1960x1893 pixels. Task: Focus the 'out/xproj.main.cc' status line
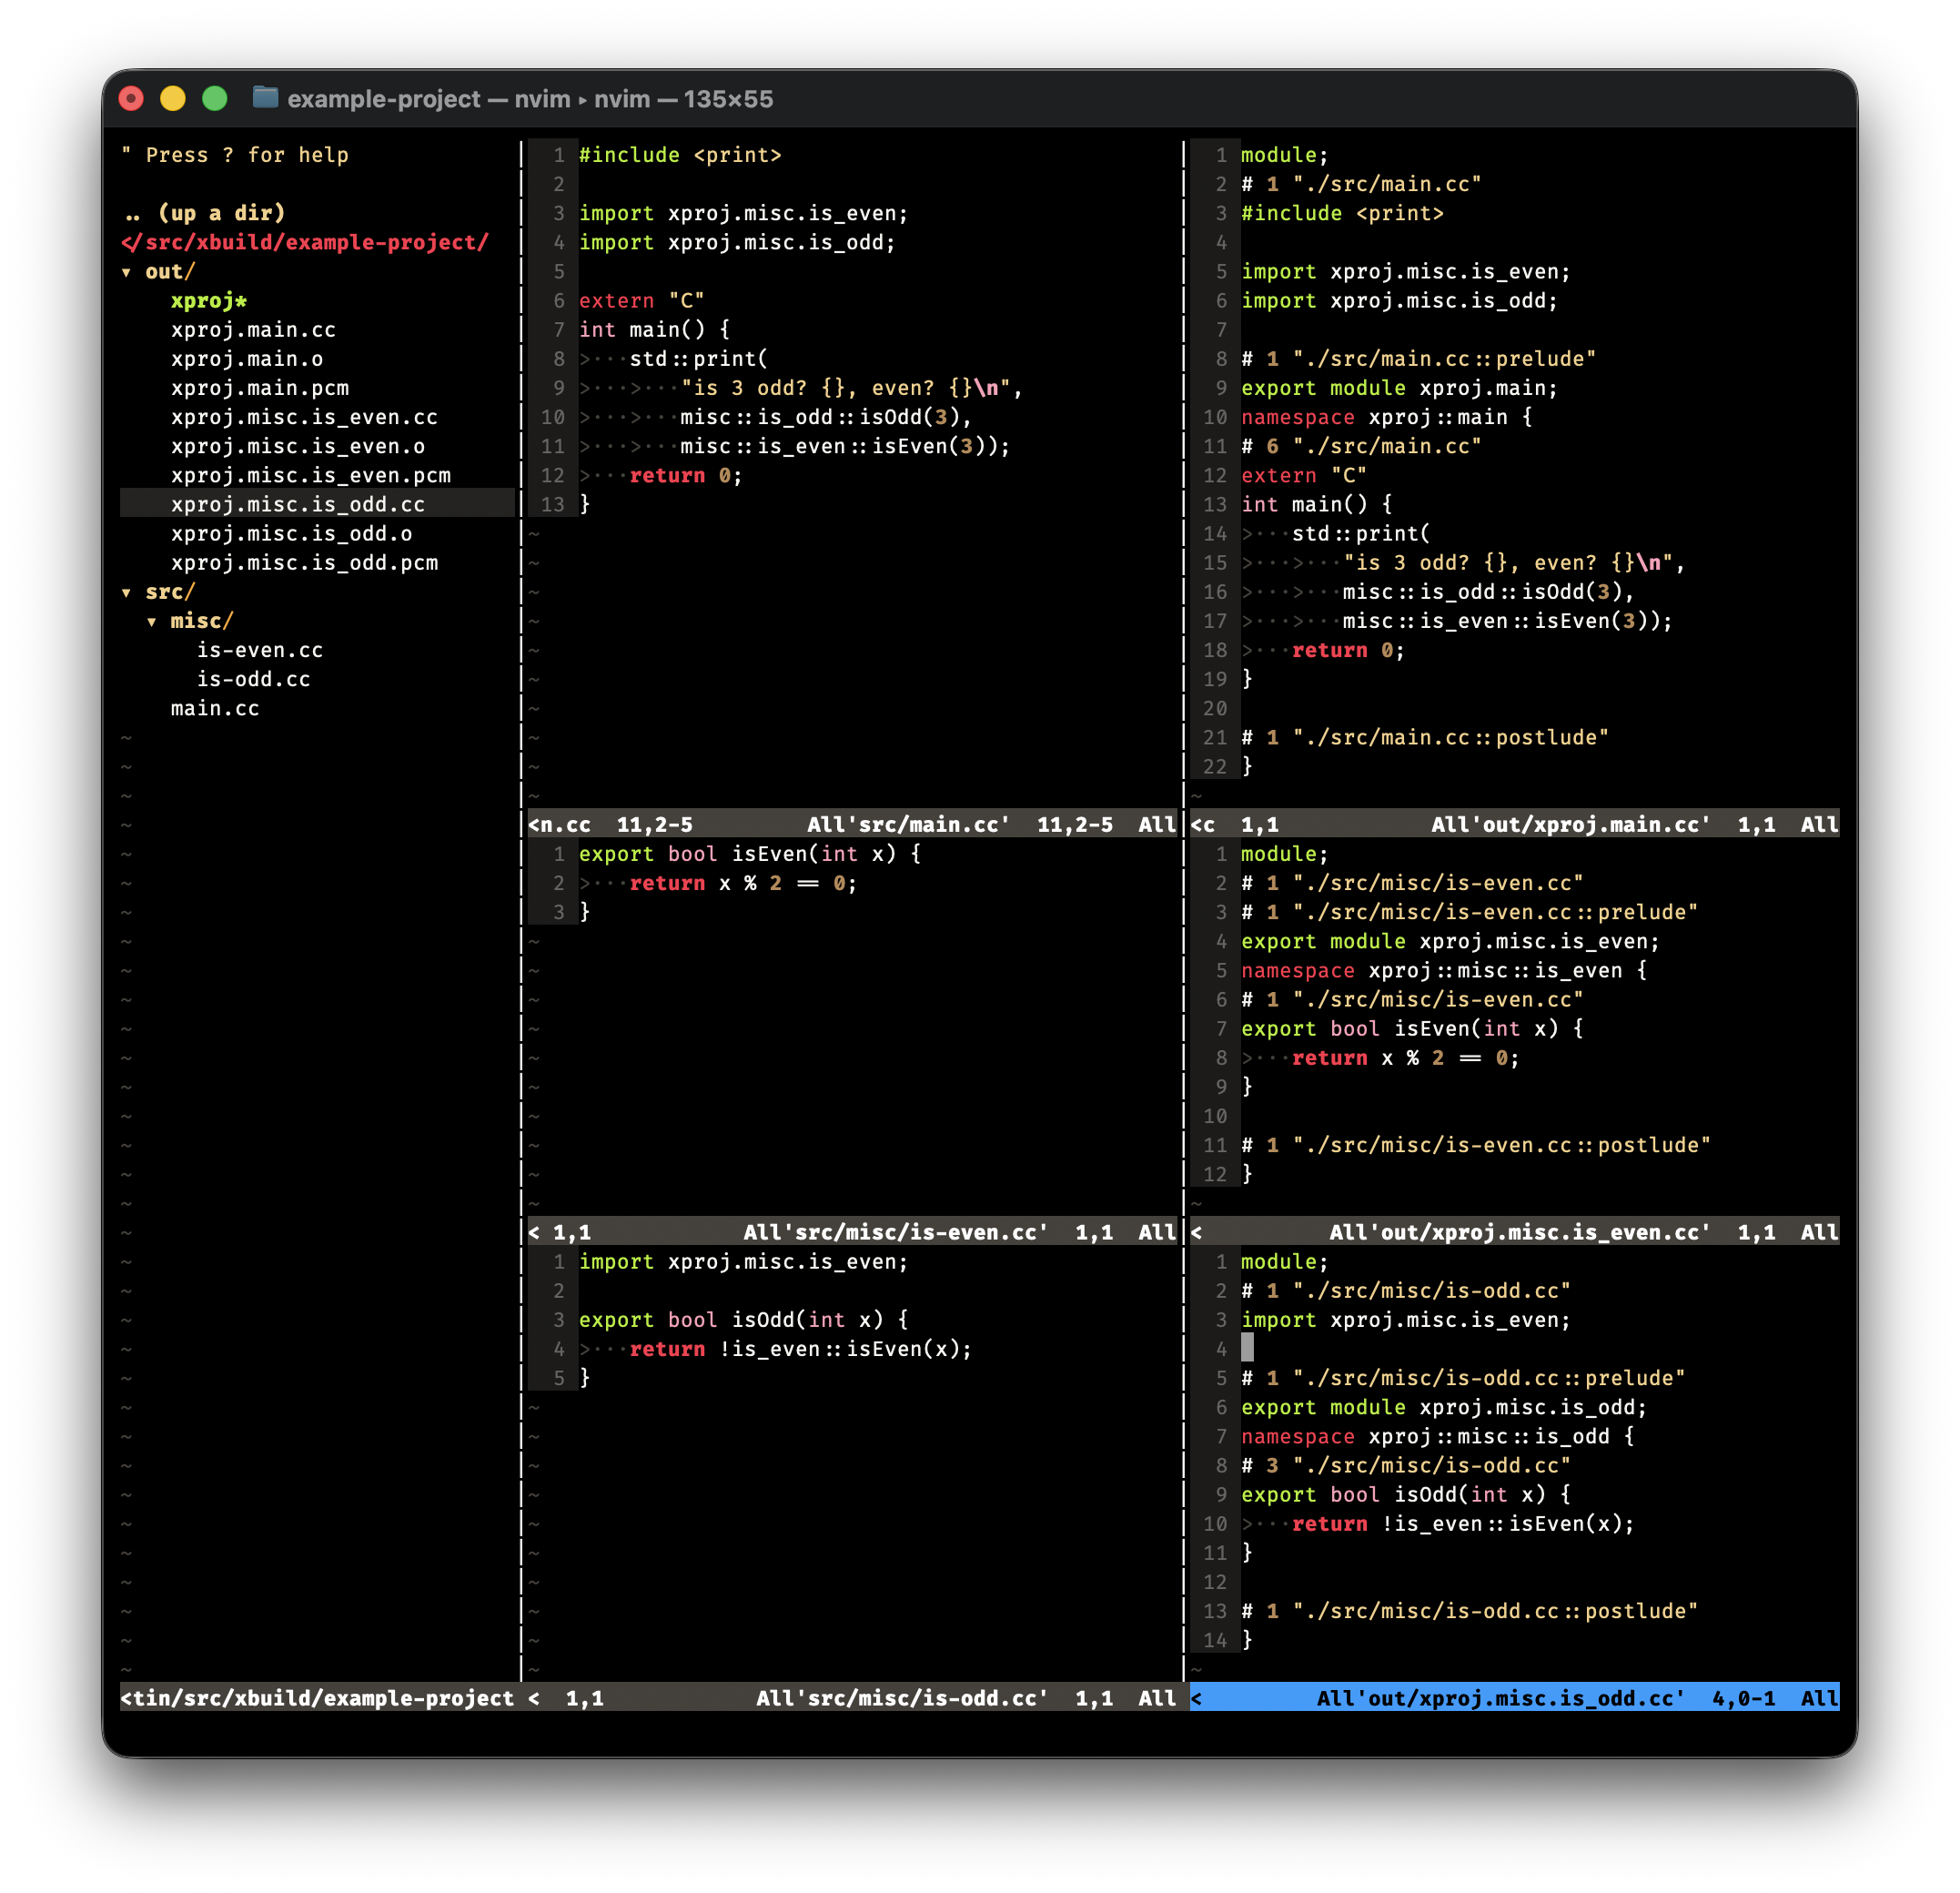1514,824
